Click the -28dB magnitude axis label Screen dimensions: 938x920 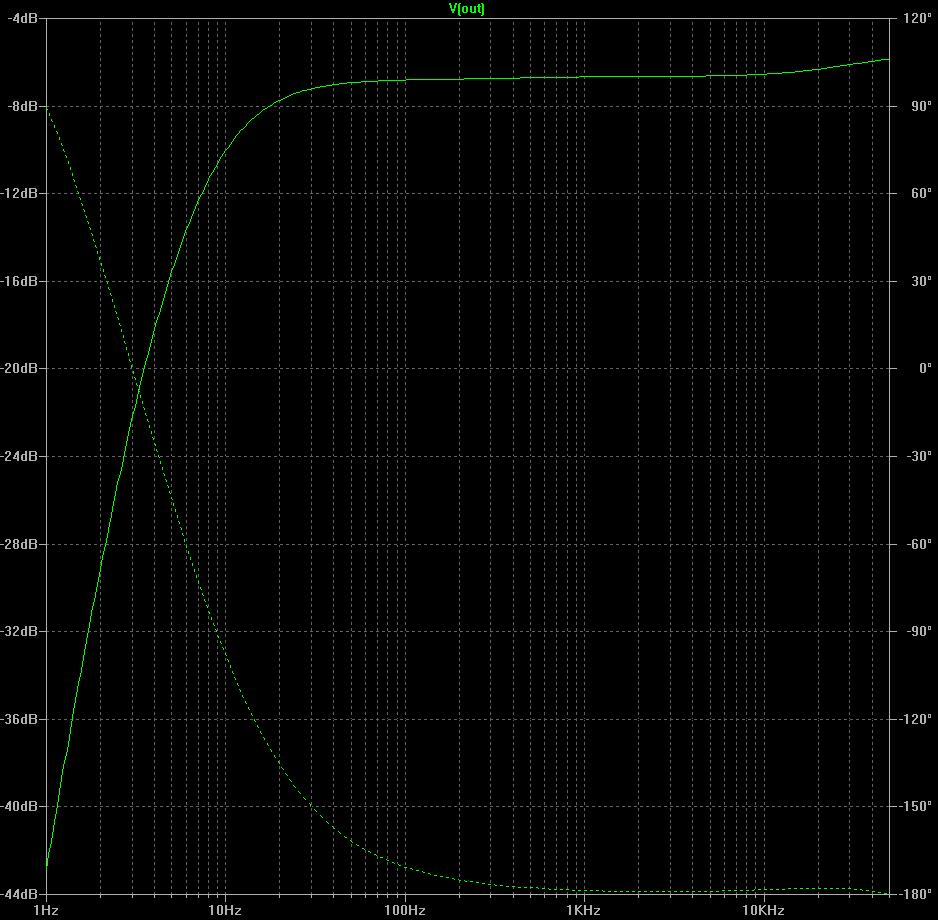pyautogui.click(x=19, y=544)
